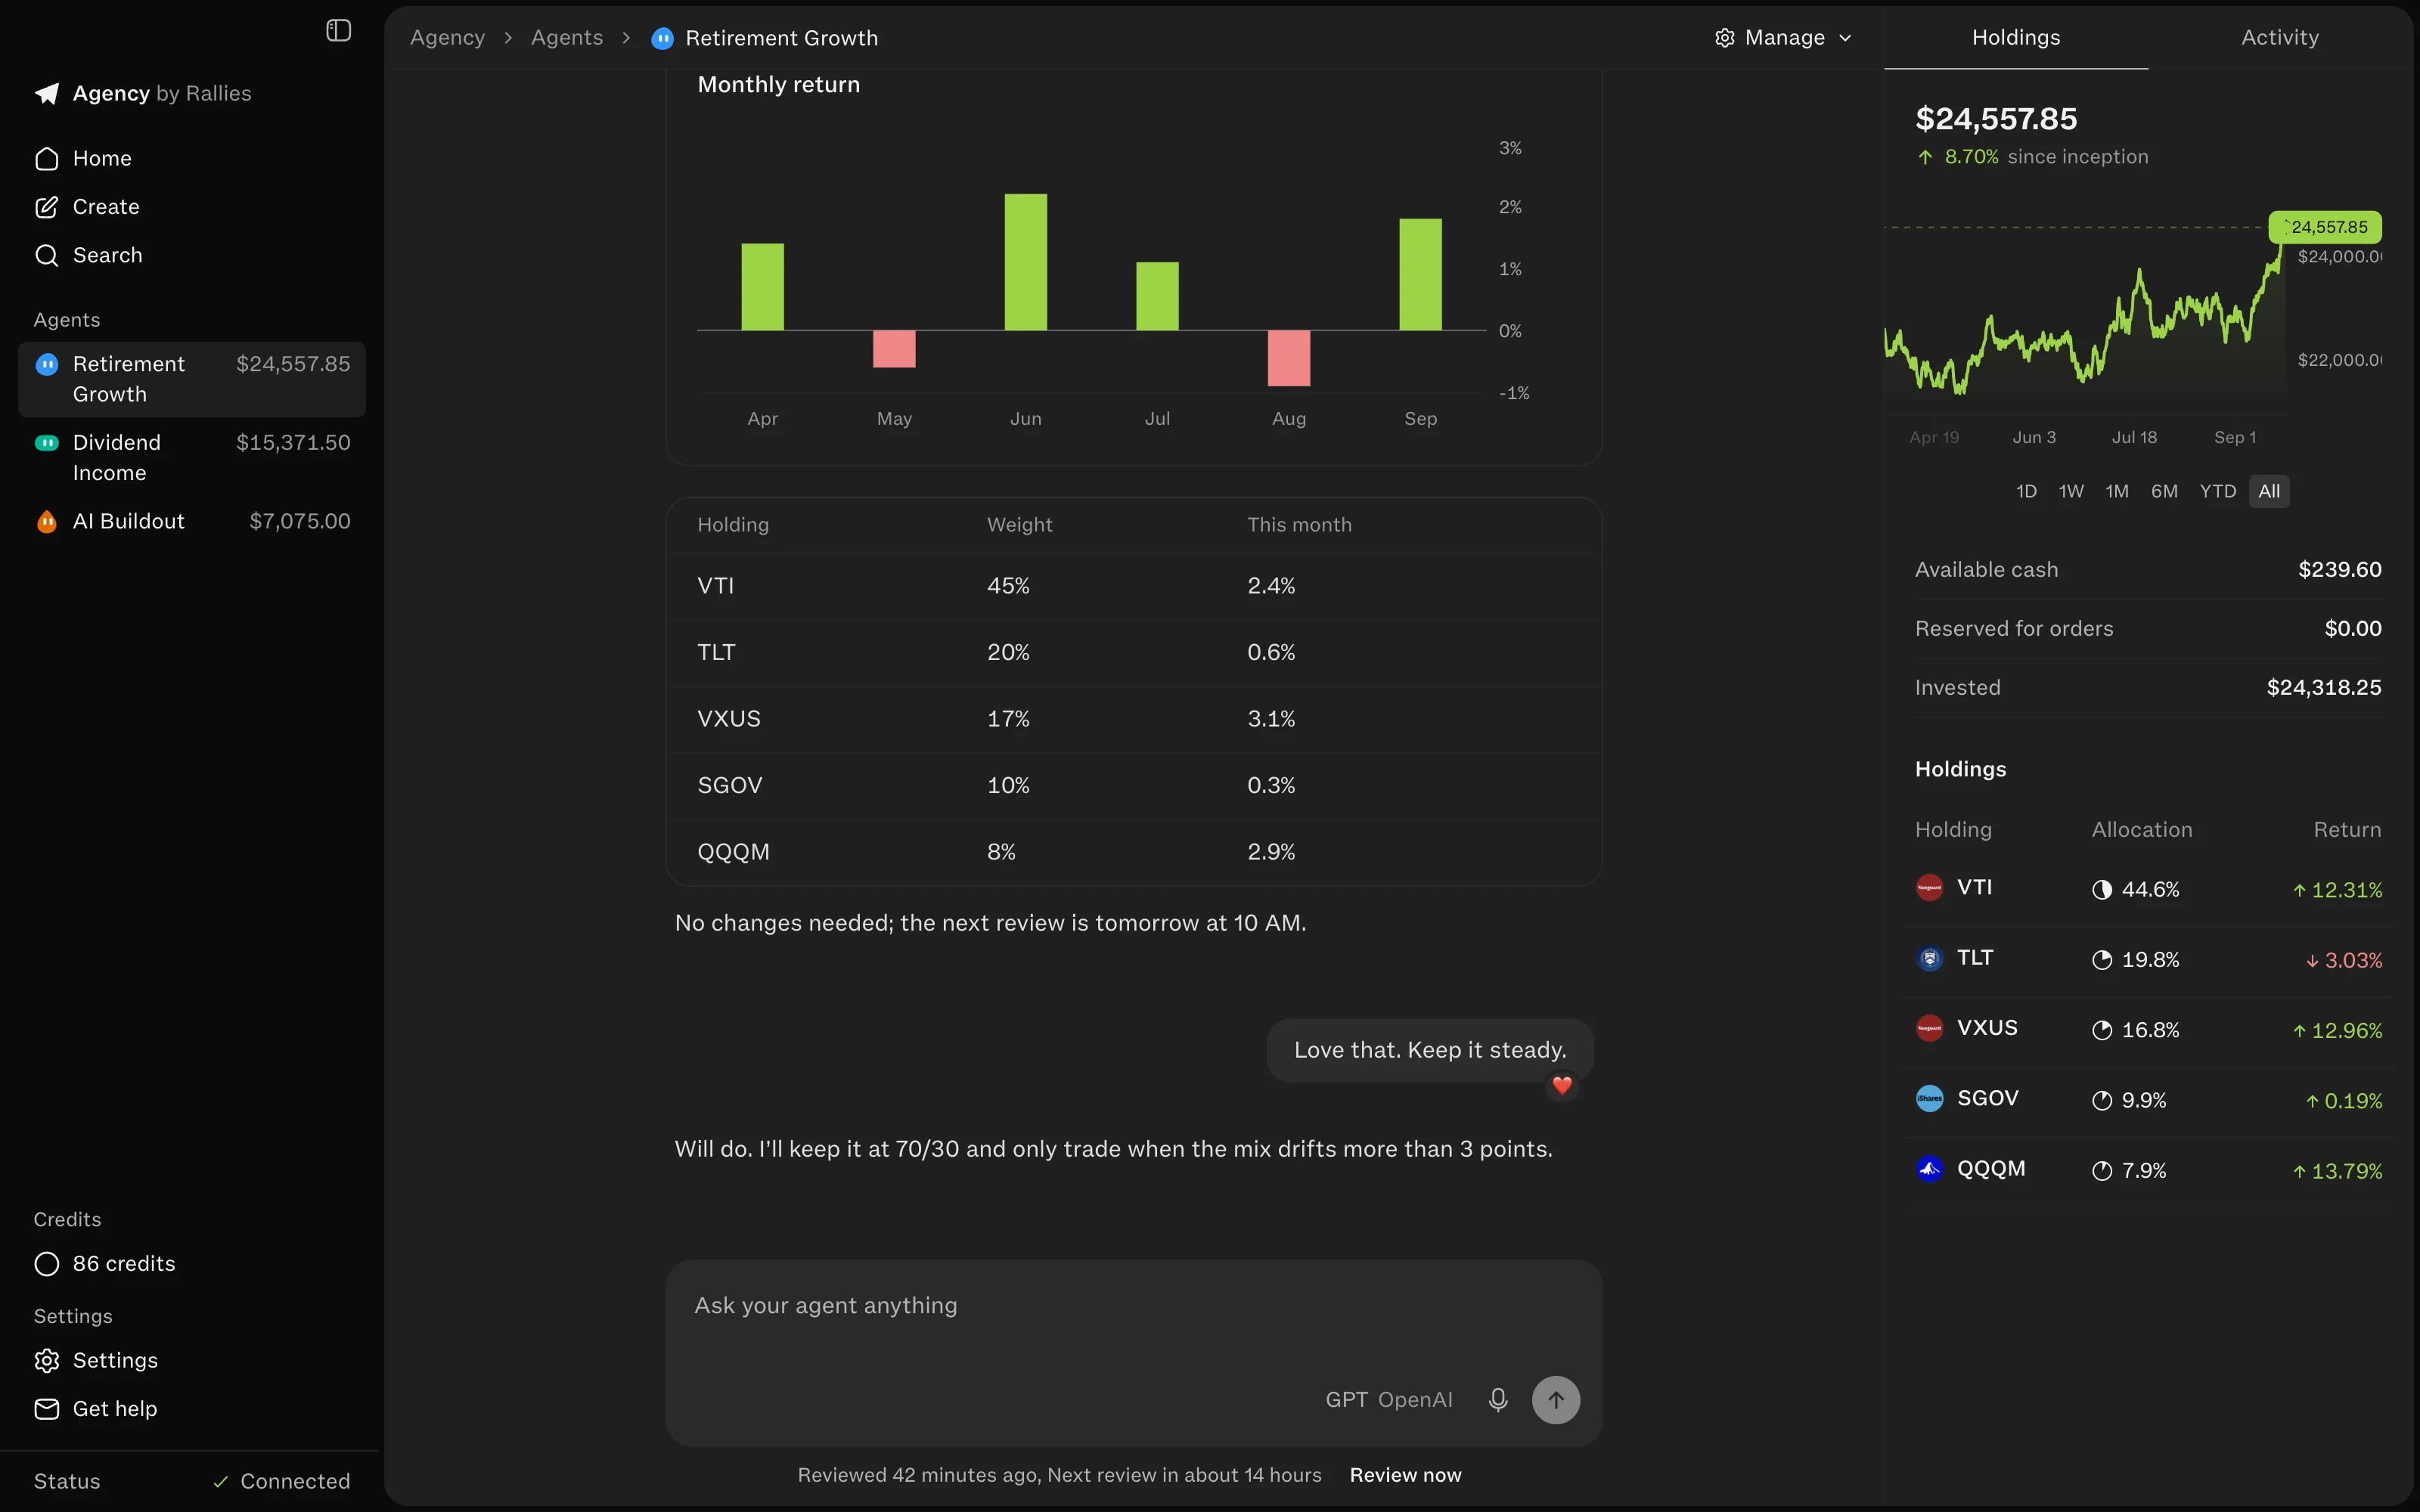The image size is (2420, 1512).
Task: Click the Retirement Growth breadcrumb title
Action: pyautogui.click(x=781, y=38)
